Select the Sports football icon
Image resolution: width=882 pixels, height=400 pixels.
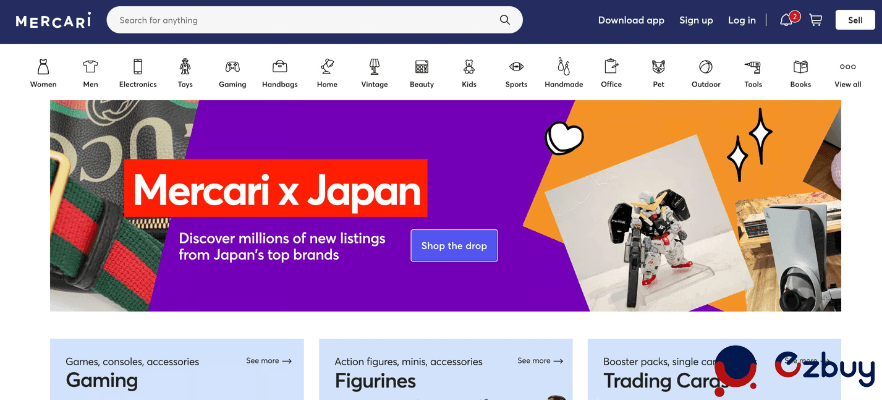pos(516,67)
